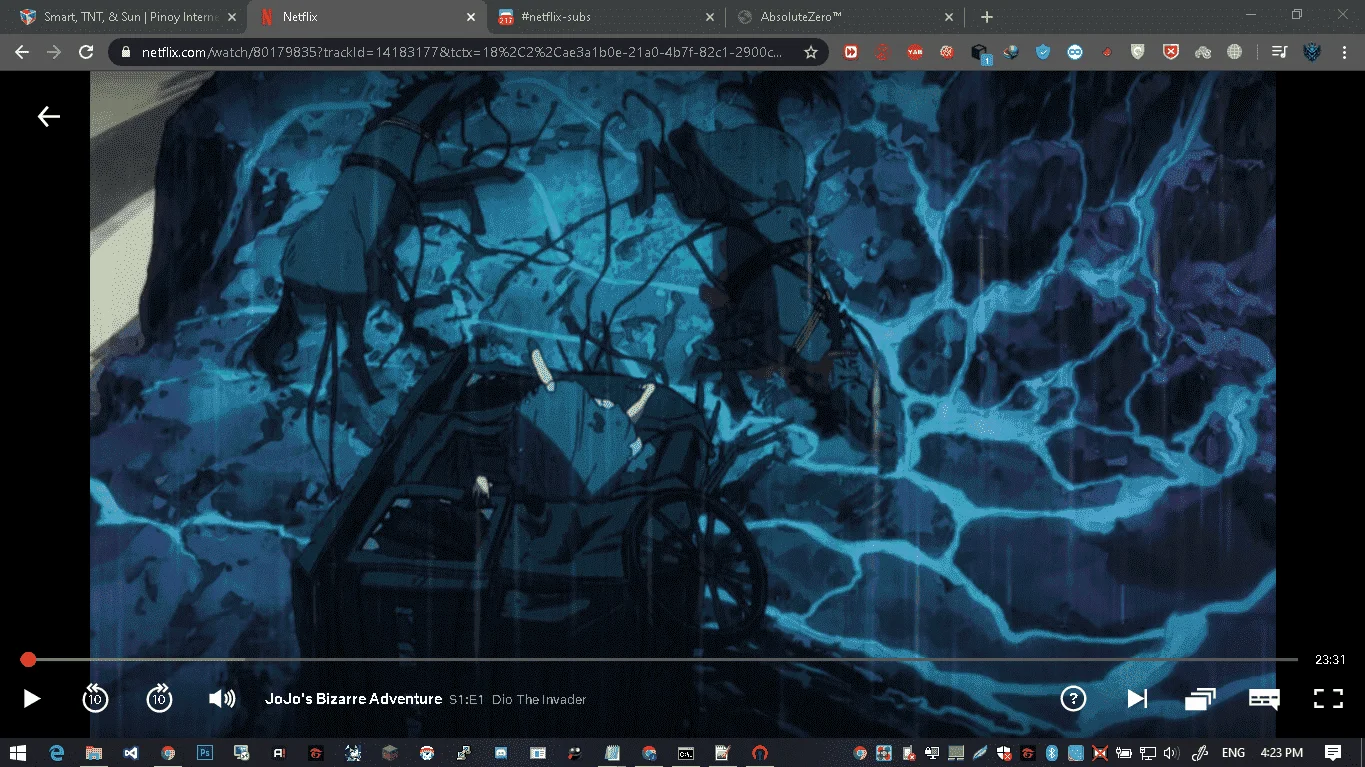The width and height of the screenshot is (1365, 767).
Task: Open Chrome media controls playlist icon
Action: coord(1279,52)
